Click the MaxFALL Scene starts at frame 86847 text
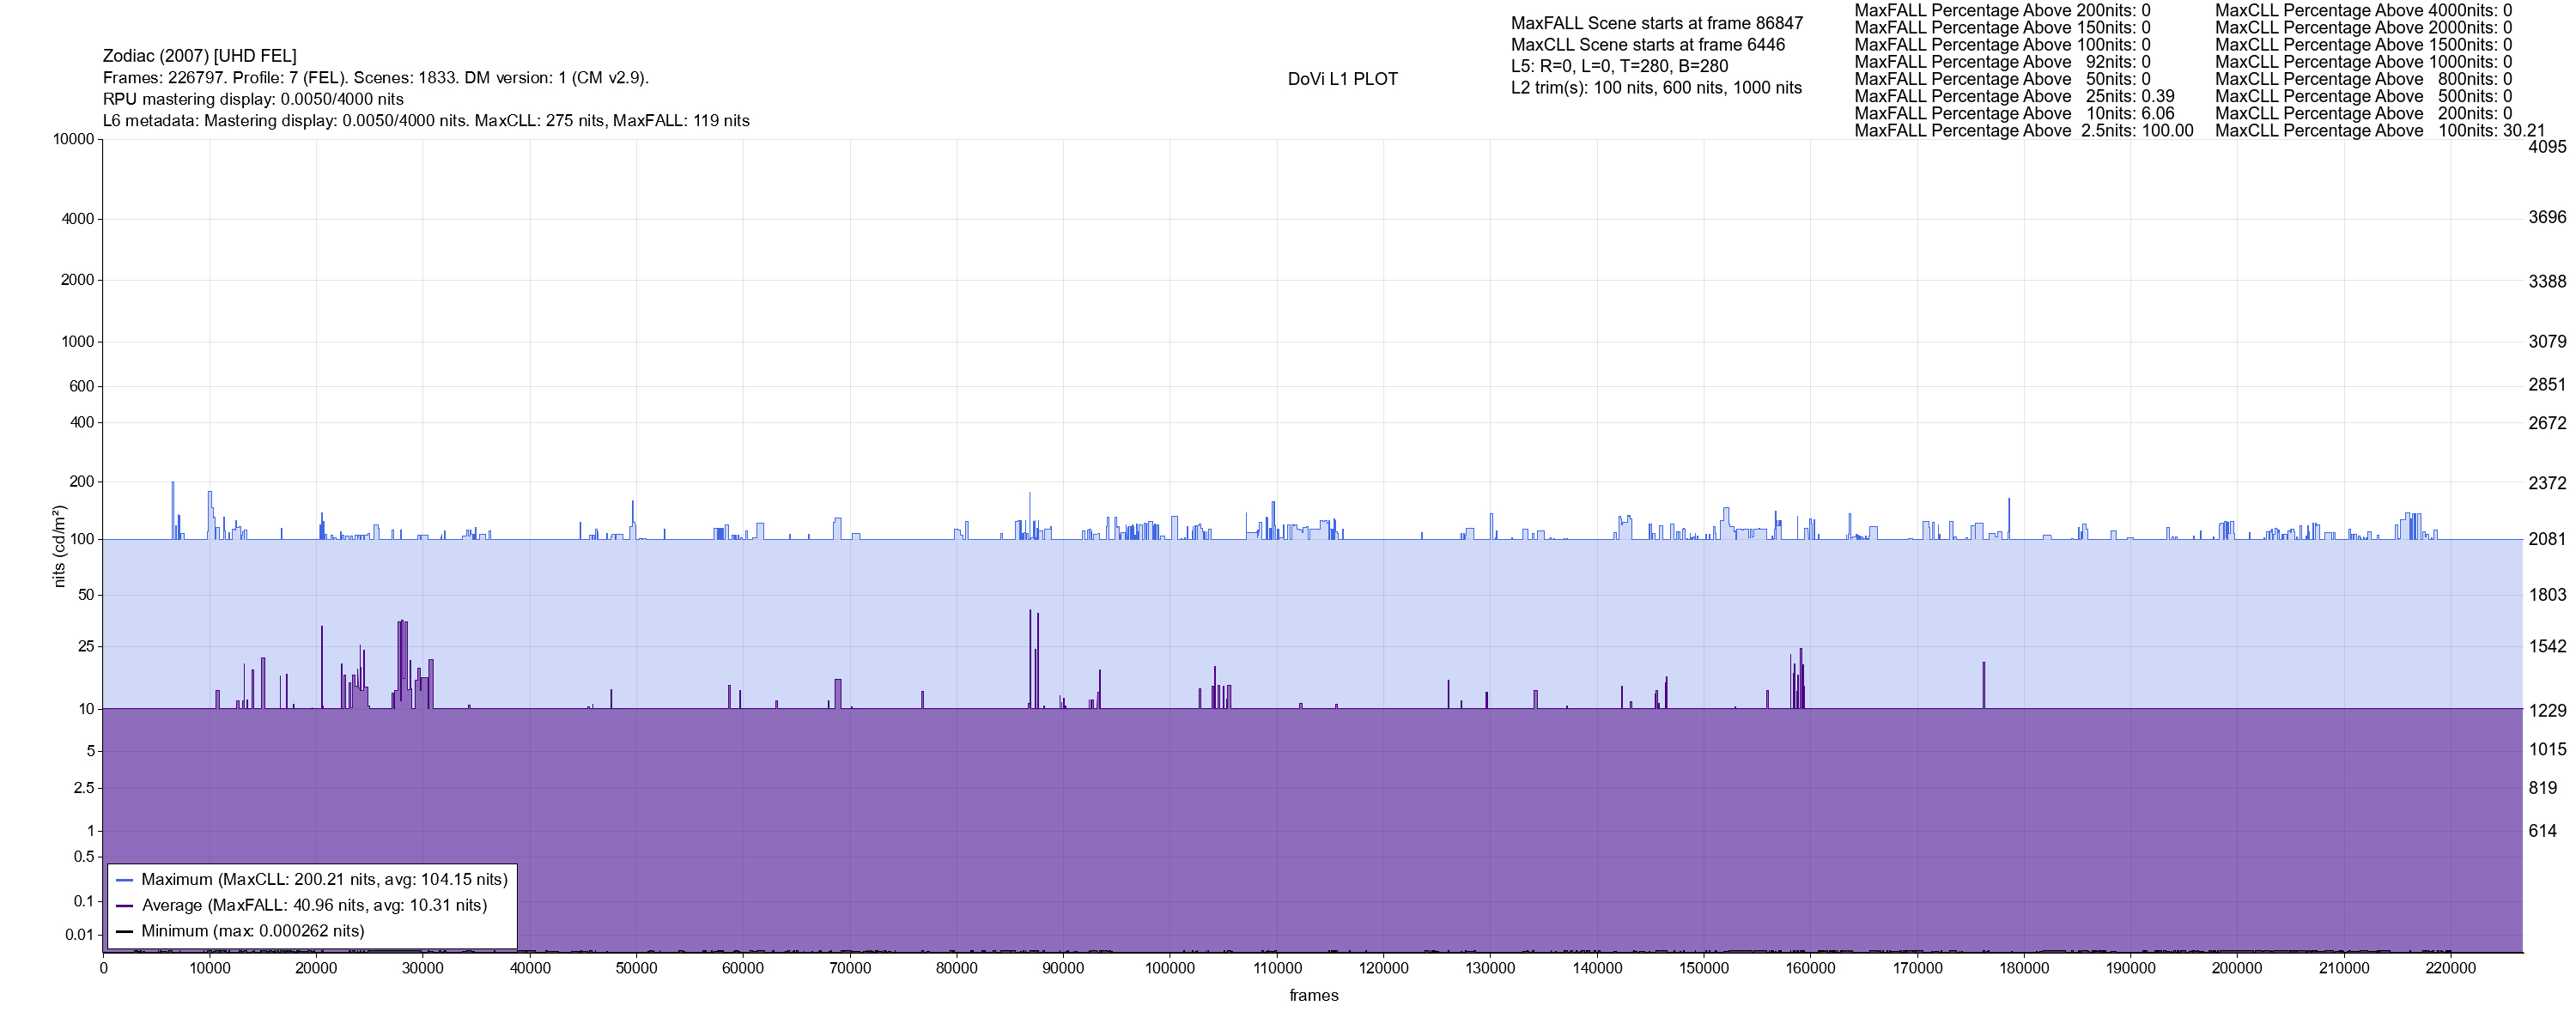This screenshot has height=1030, width=2576. (x=1656, y=23)
